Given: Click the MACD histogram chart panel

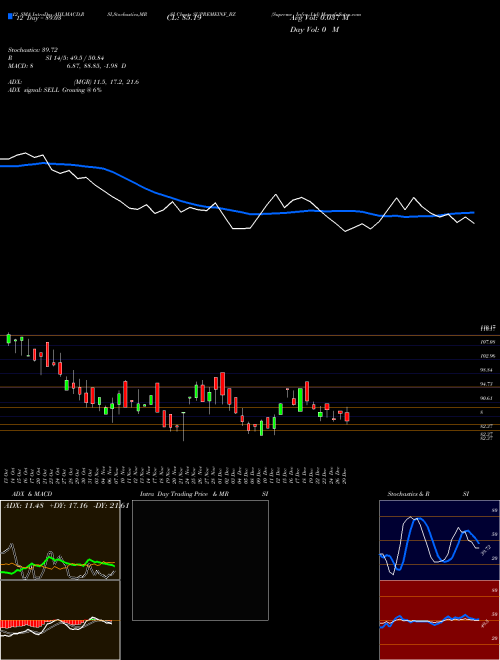Looking at the screenshot, I should coord(60,620).
